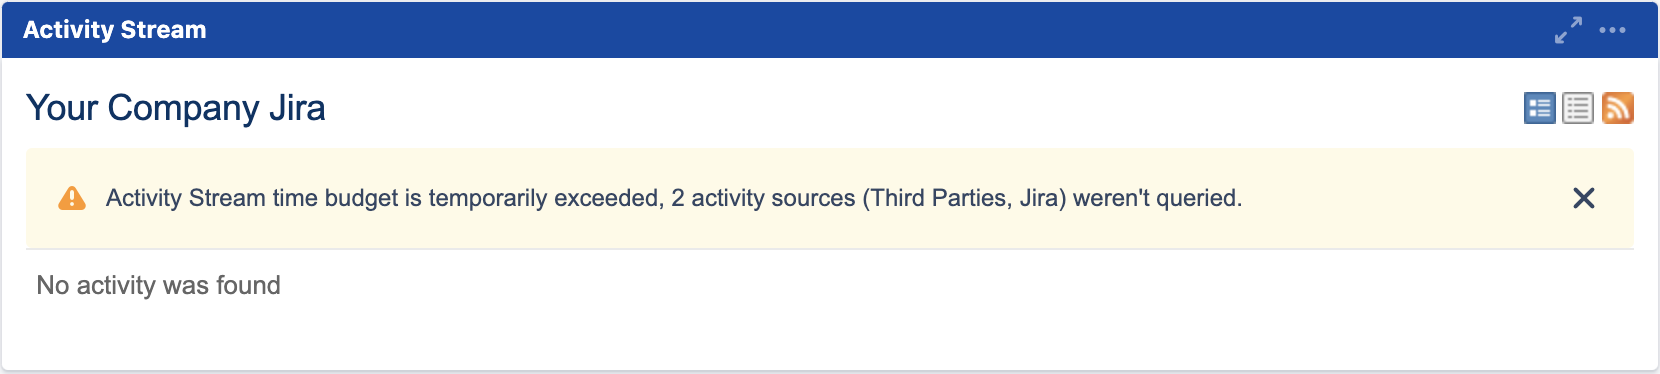Click the Activity Stream title

[115, 30]
